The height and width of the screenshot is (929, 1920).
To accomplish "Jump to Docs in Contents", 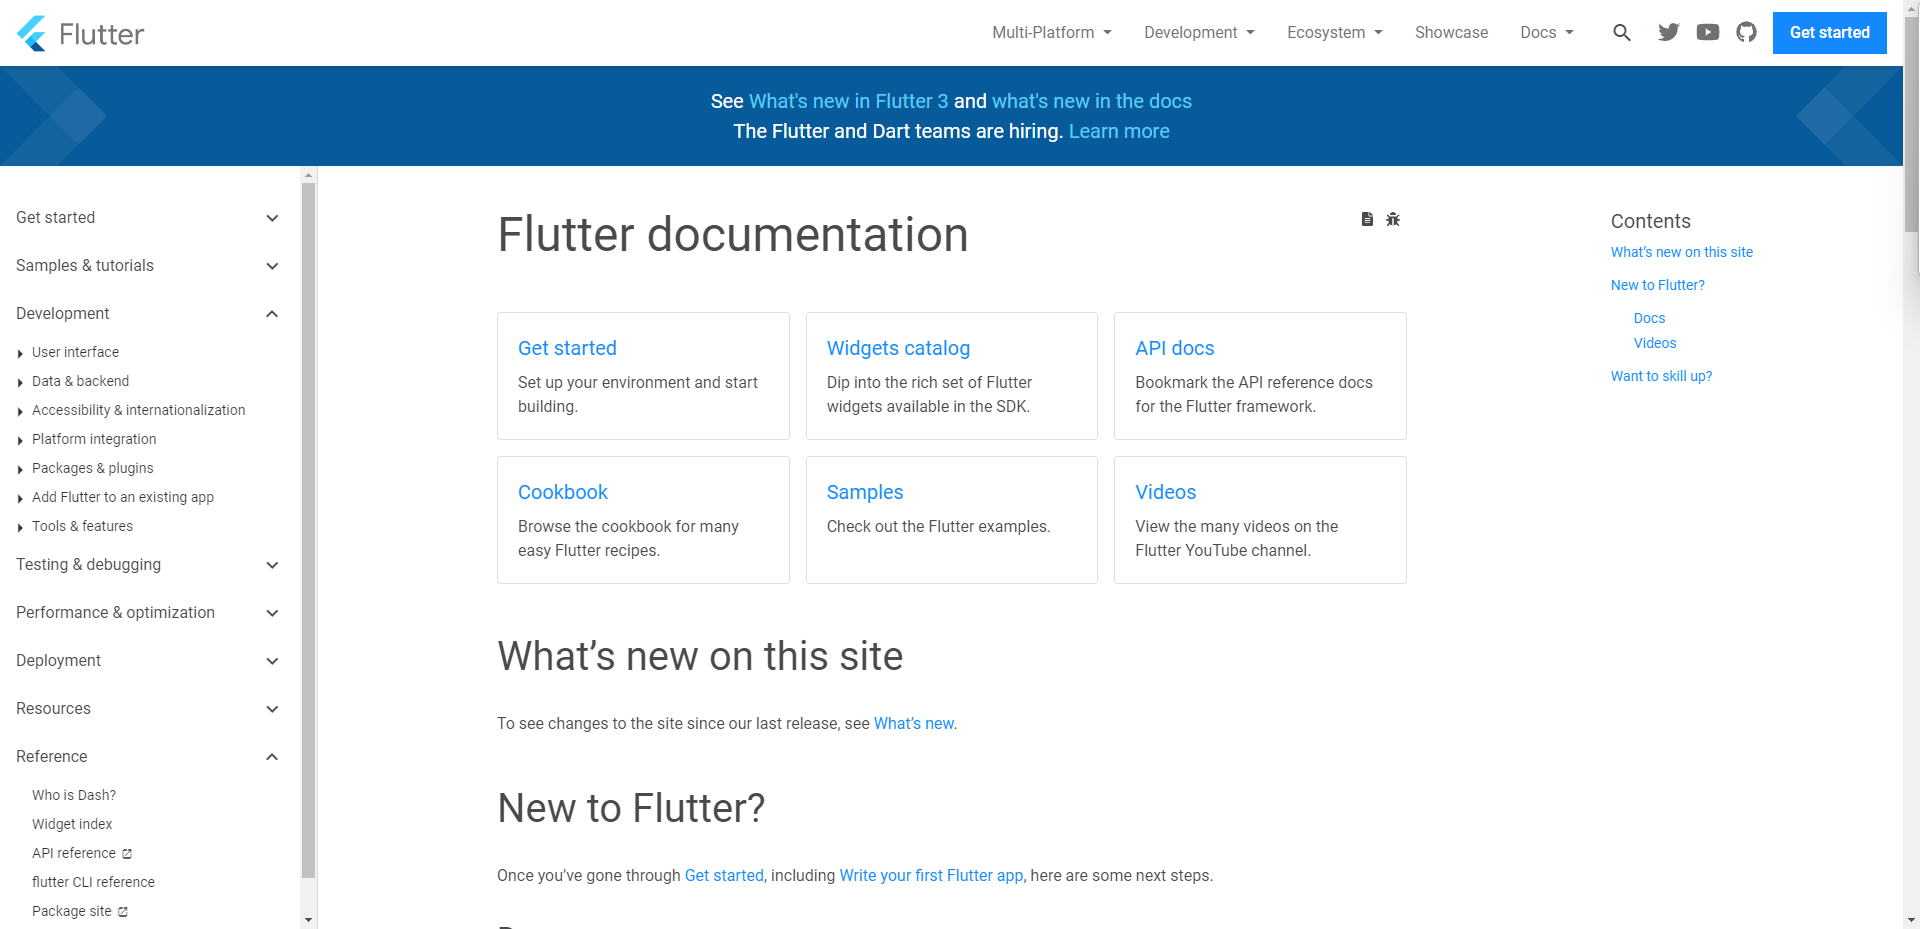I will (1649, 318).
